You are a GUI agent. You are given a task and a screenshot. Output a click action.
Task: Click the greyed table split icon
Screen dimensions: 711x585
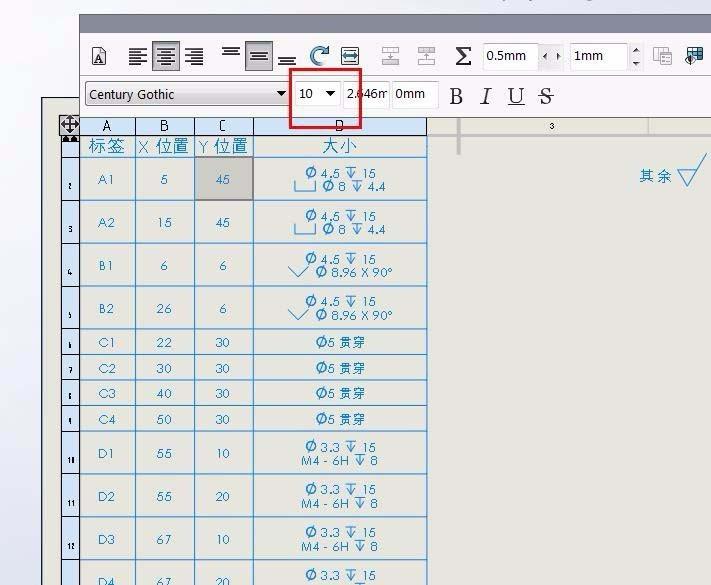(662, 56)
